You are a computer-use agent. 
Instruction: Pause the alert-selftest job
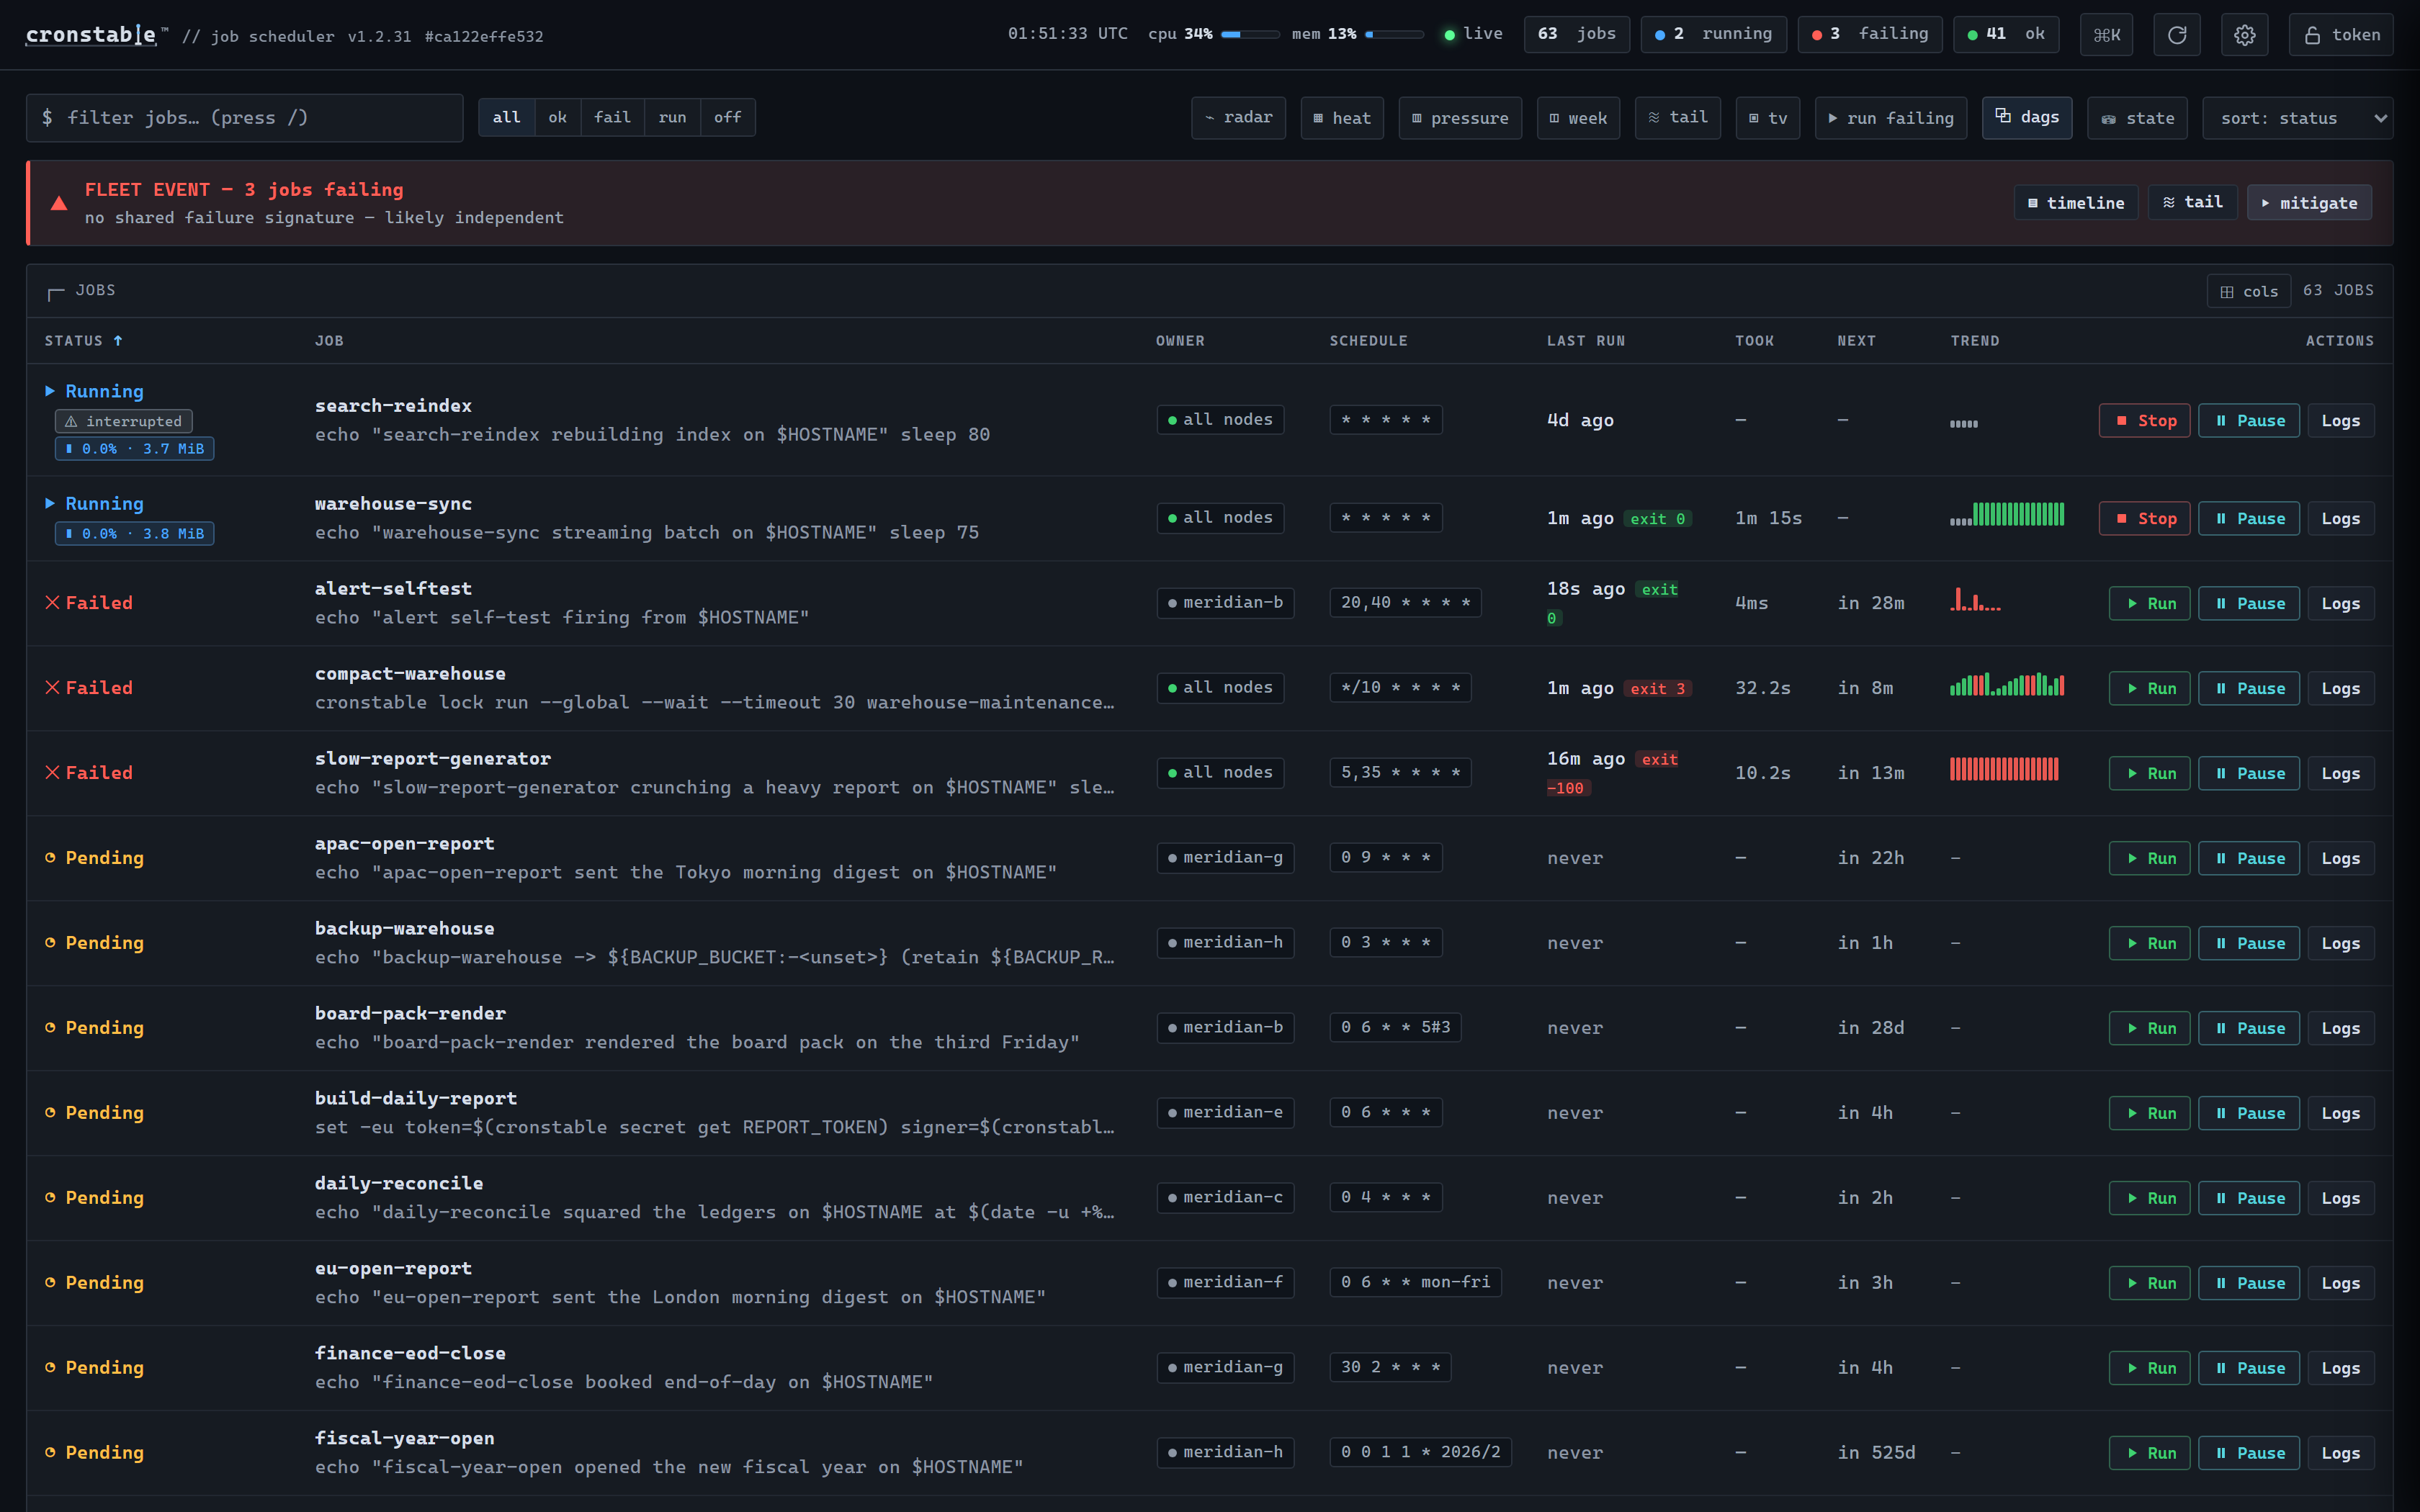pos(2249,604)
